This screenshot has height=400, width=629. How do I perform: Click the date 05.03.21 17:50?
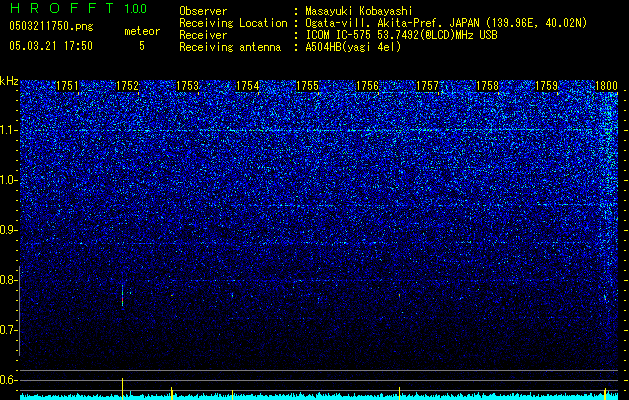tap(51, 46)
